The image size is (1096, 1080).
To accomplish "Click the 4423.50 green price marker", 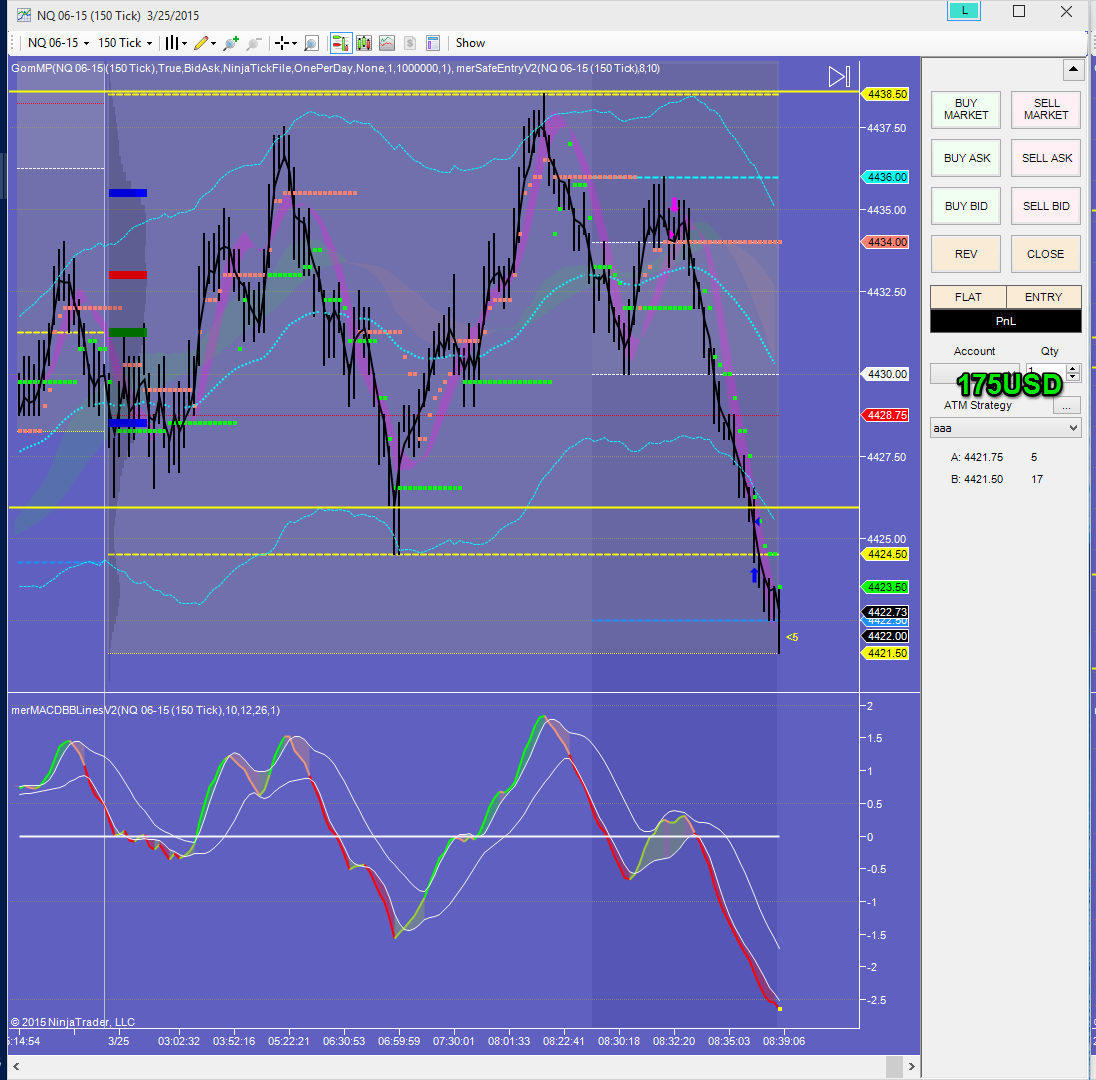I will (886, 587).
